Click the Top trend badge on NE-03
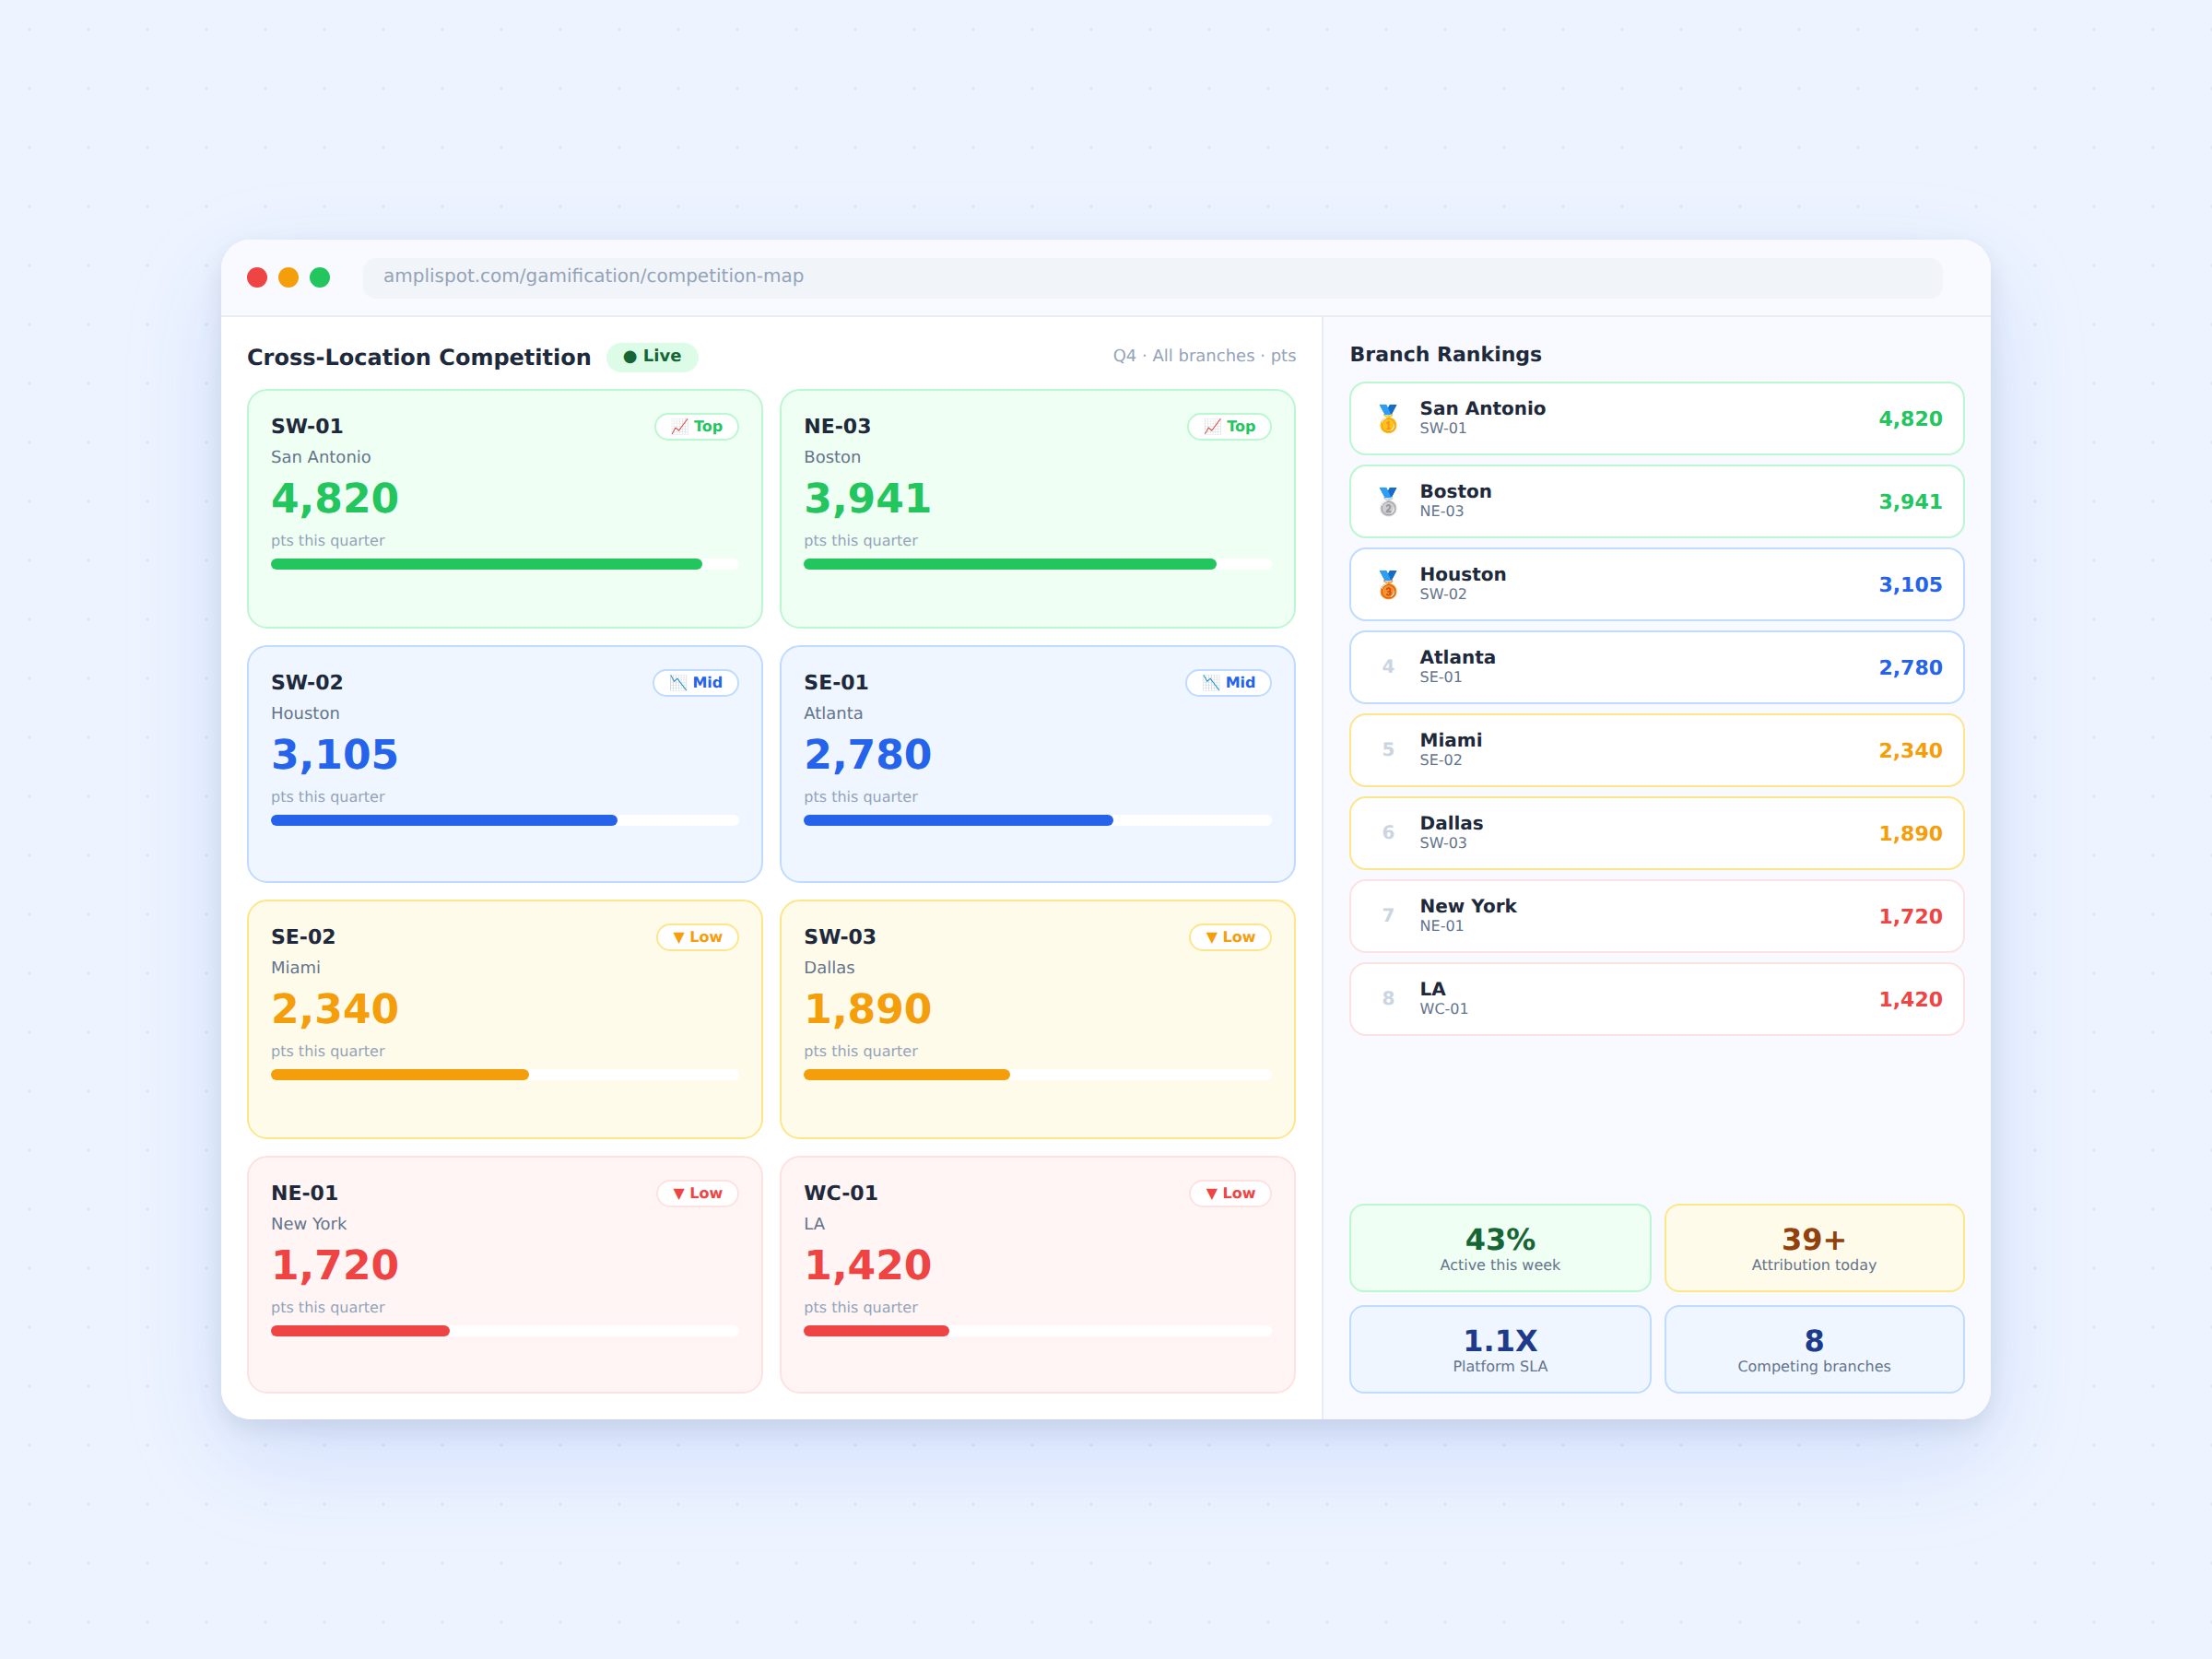2212x1659 pixels. point(1229,426)
